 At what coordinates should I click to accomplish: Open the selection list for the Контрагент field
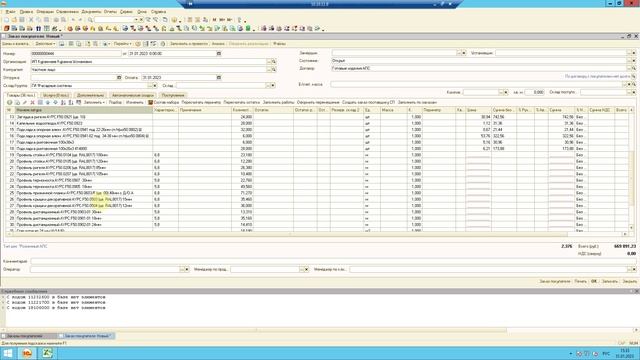[269, 70]
